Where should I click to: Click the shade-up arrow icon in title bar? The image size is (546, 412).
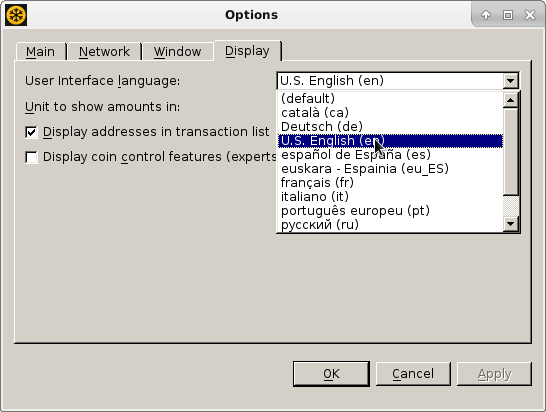tap(486, 15)
